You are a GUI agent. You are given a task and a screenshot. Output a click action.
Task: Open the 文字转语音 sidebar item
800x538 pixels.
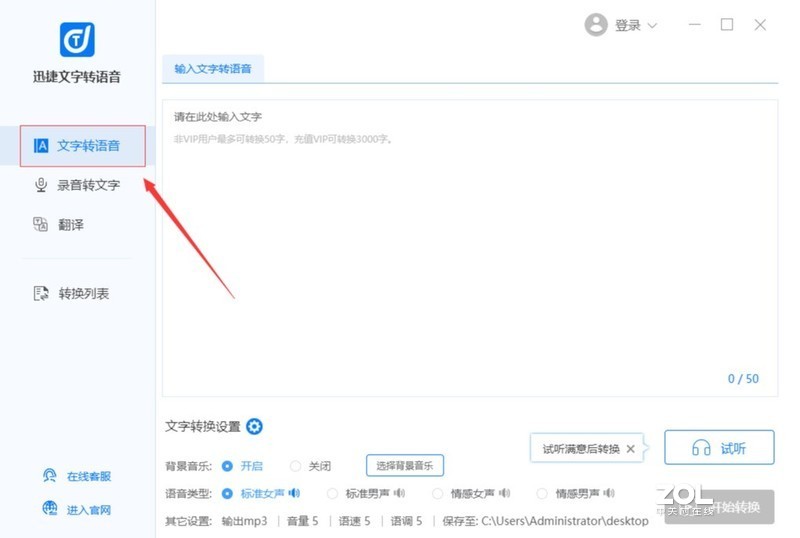[x=78, y=145]
